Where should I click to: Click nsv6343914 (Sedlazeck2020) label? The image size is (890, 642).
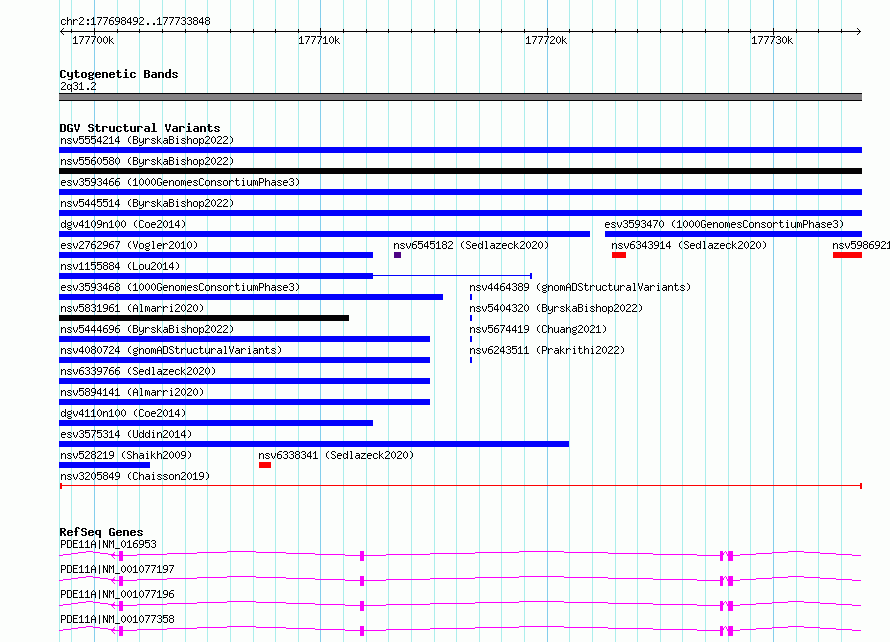pos(689,245)
